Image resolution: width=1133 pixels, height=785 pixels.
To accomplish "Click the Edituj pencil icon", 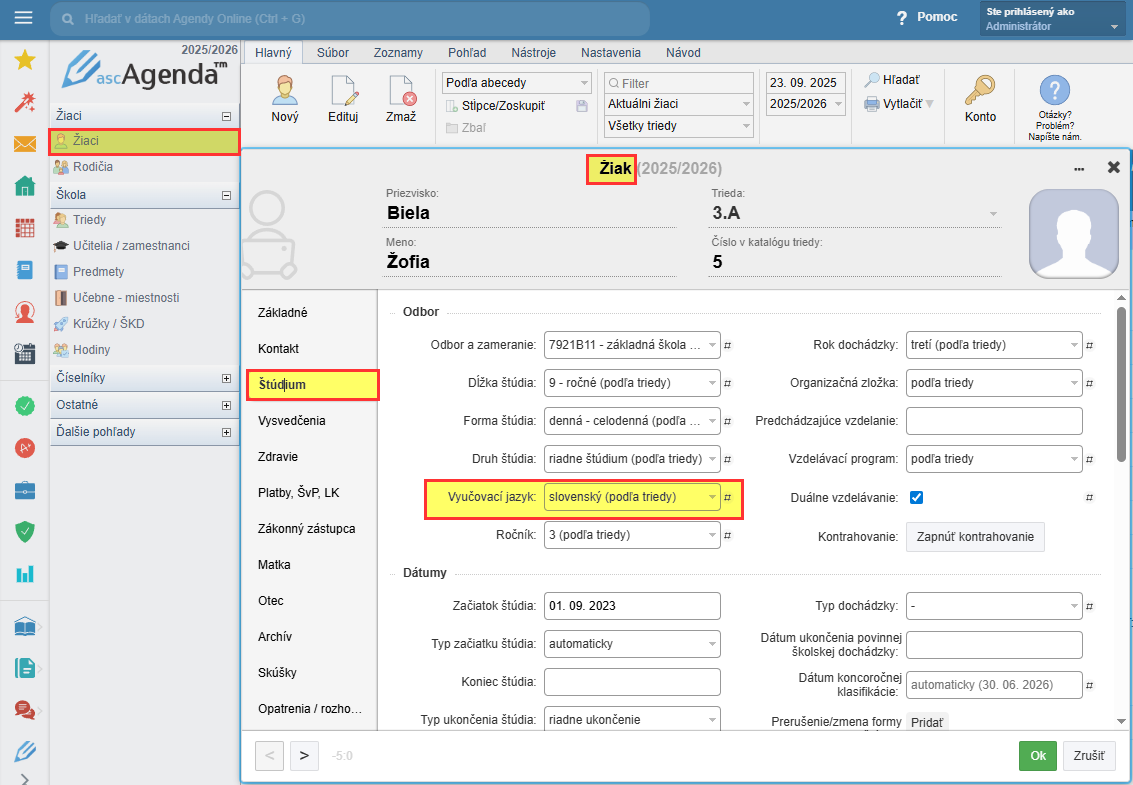I will (343, 90).
